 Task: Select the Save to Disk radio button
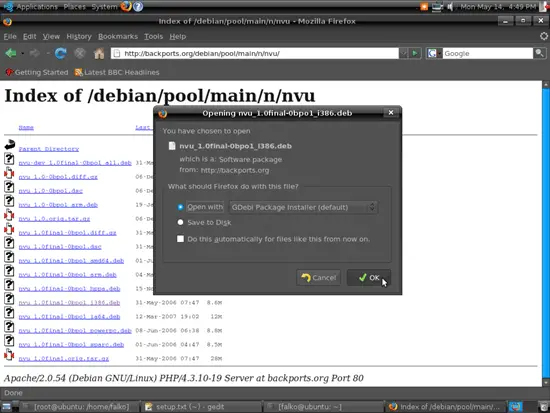click(x=180, y=222)
